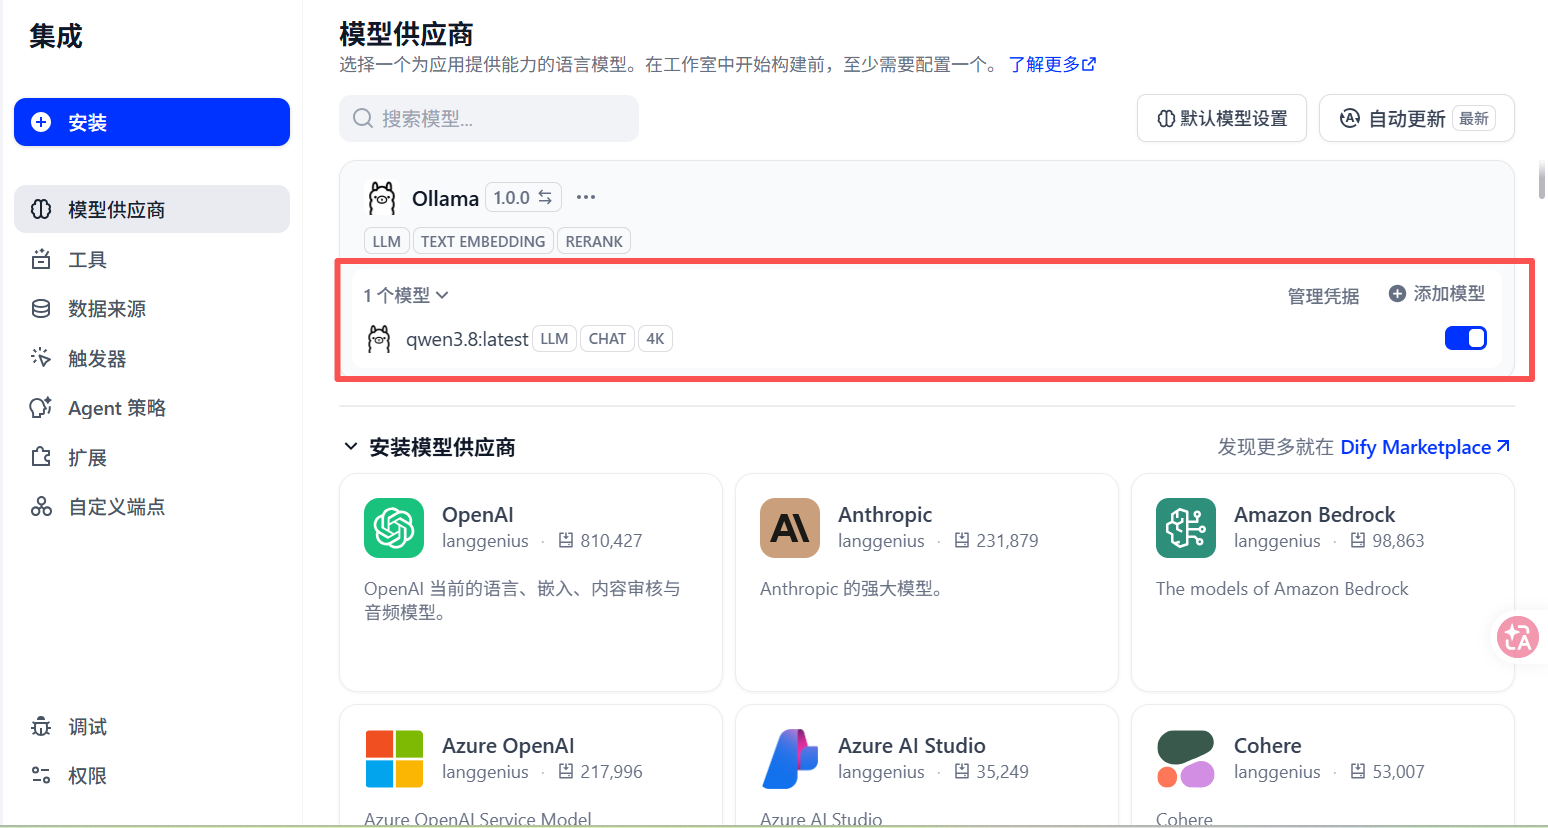1548x828 pixels.
Task: Click the 模型供应商 sidebar icon
Action: (x=41, y=209)
